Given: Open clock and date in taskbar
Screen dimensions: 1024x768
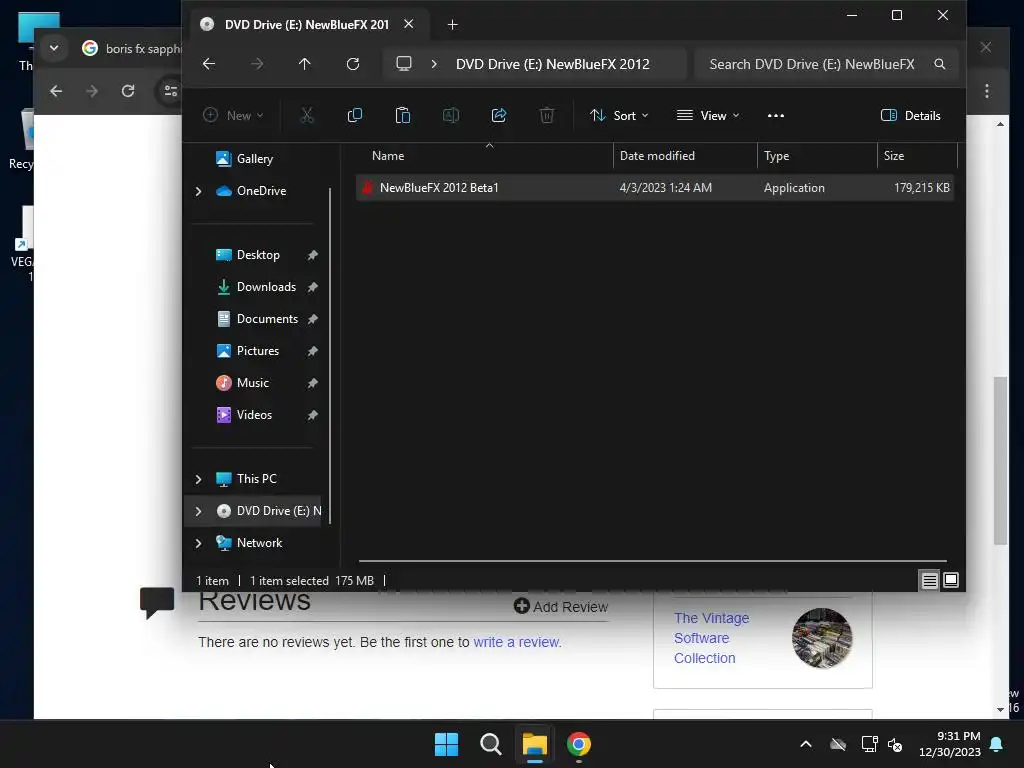Looking at the screenshot, I should 950,744.
